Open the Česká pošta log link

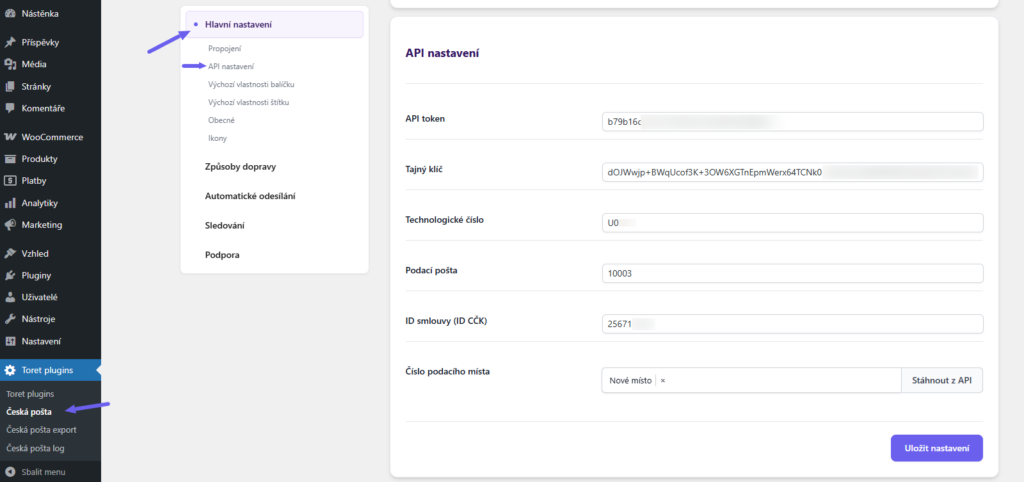tap(35, 448)
